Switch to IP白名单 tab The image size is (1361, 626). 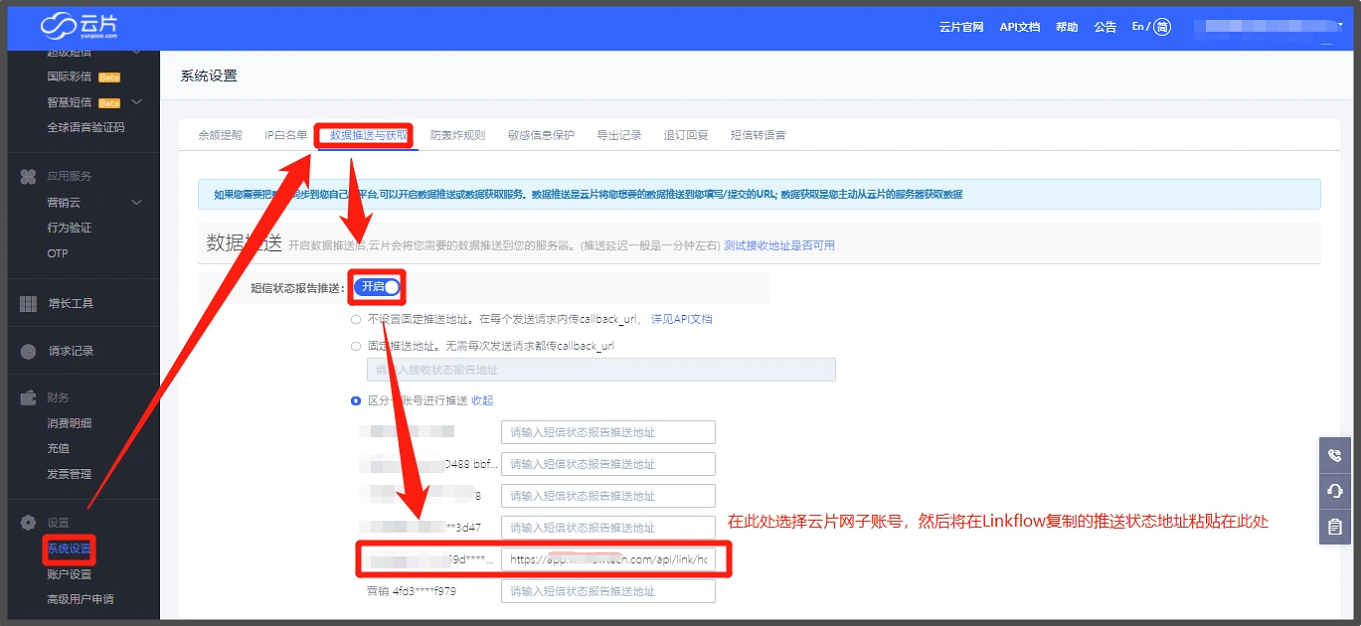pyautogui.click(x=286, y=135)
